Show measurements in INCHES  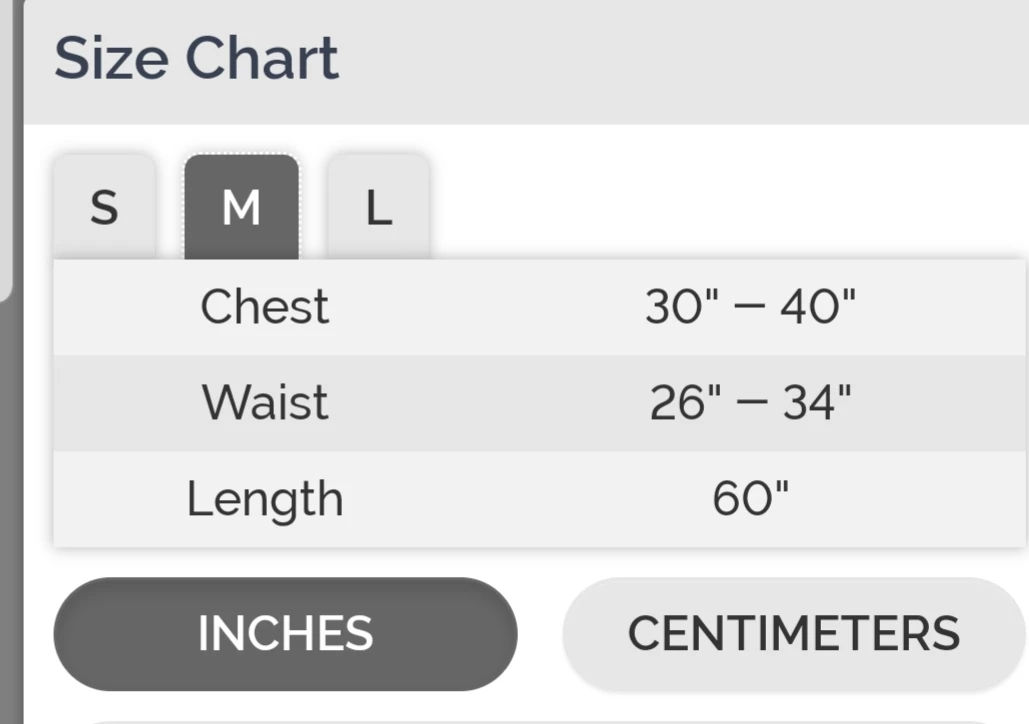(285, 634)
